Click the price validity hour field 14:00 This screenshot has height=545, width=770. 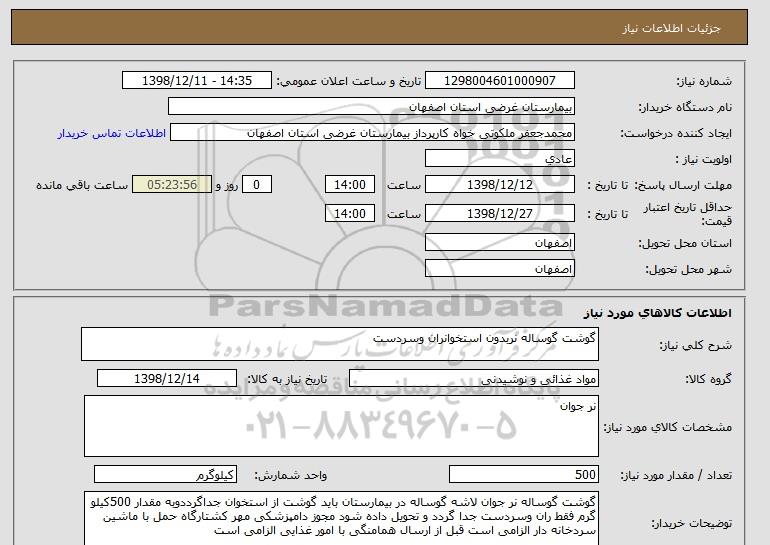pyautogui.click(x=350, y=213)
